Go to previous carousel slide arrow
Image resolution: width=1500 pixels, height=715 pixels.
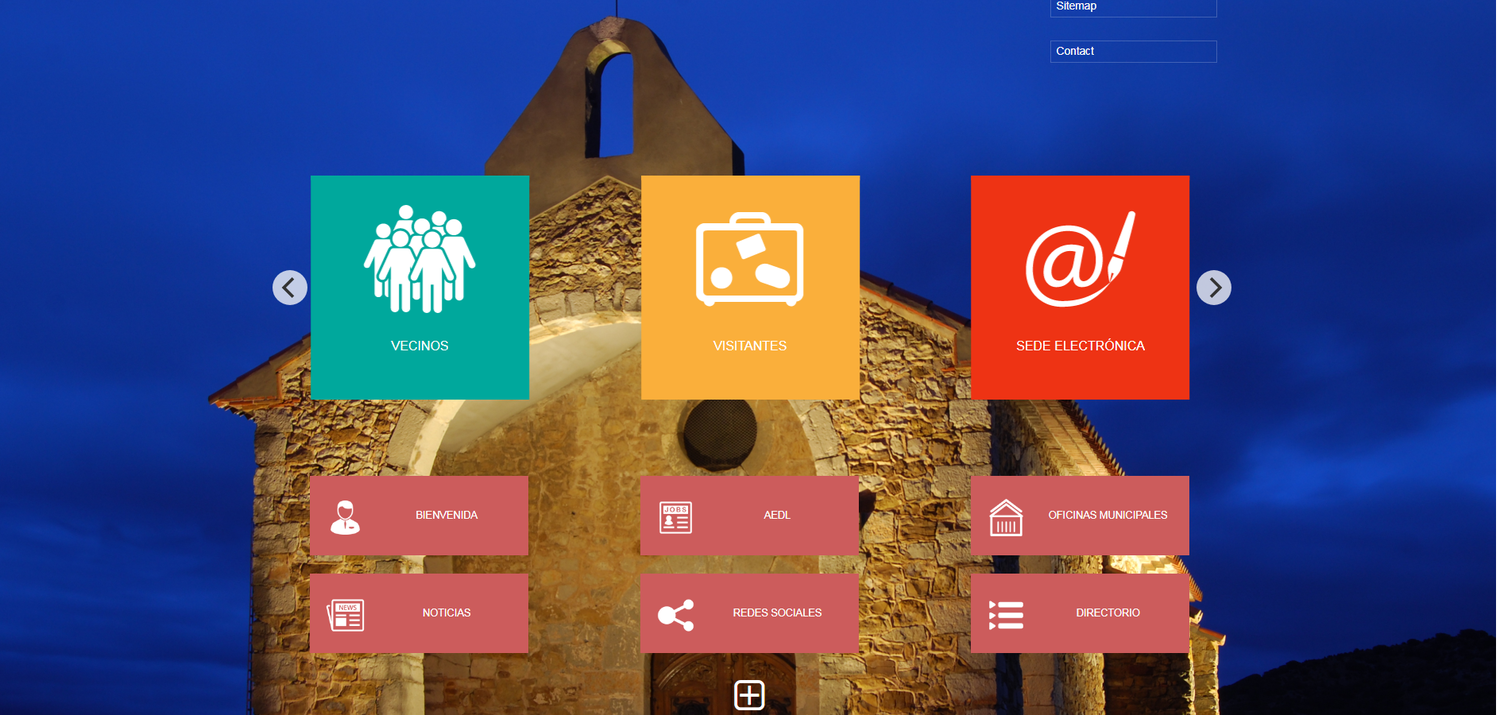pos(289,288)
